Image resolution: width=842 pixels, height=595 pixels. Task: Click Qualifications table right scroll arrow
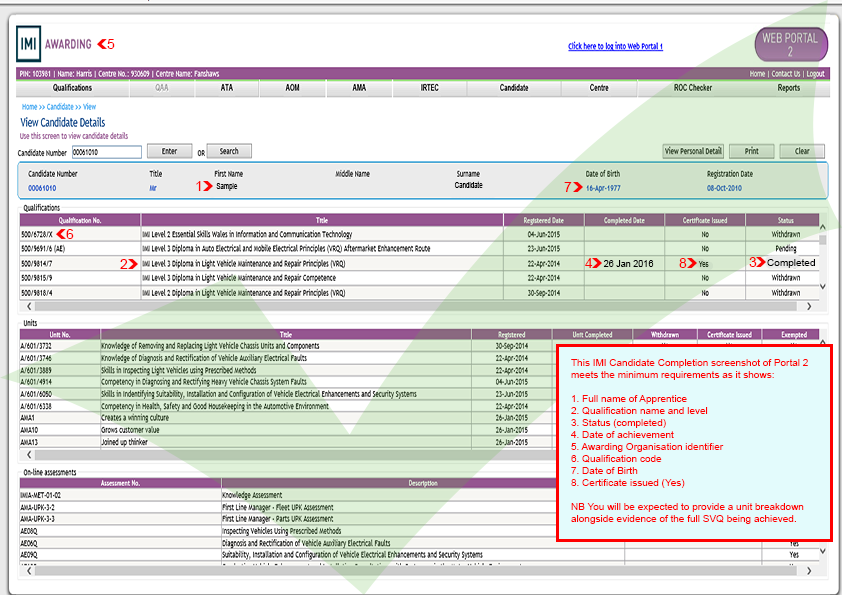coord(809,306)
